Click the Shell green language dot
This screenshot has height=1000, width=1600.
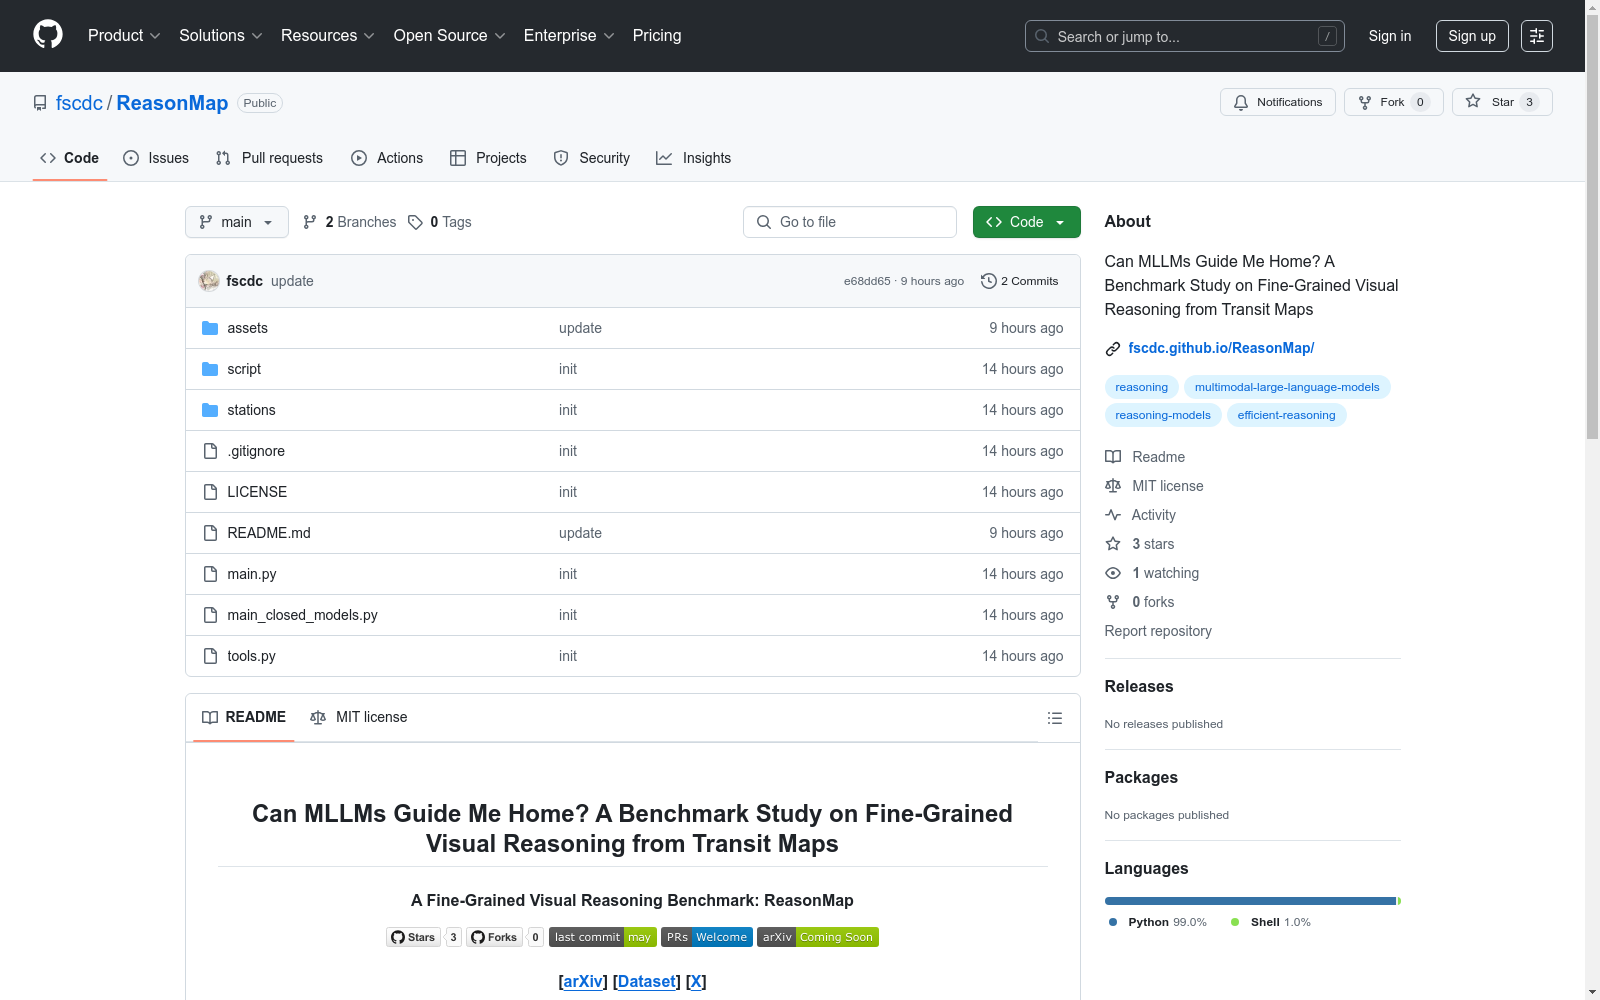(x=1235, y=922)
